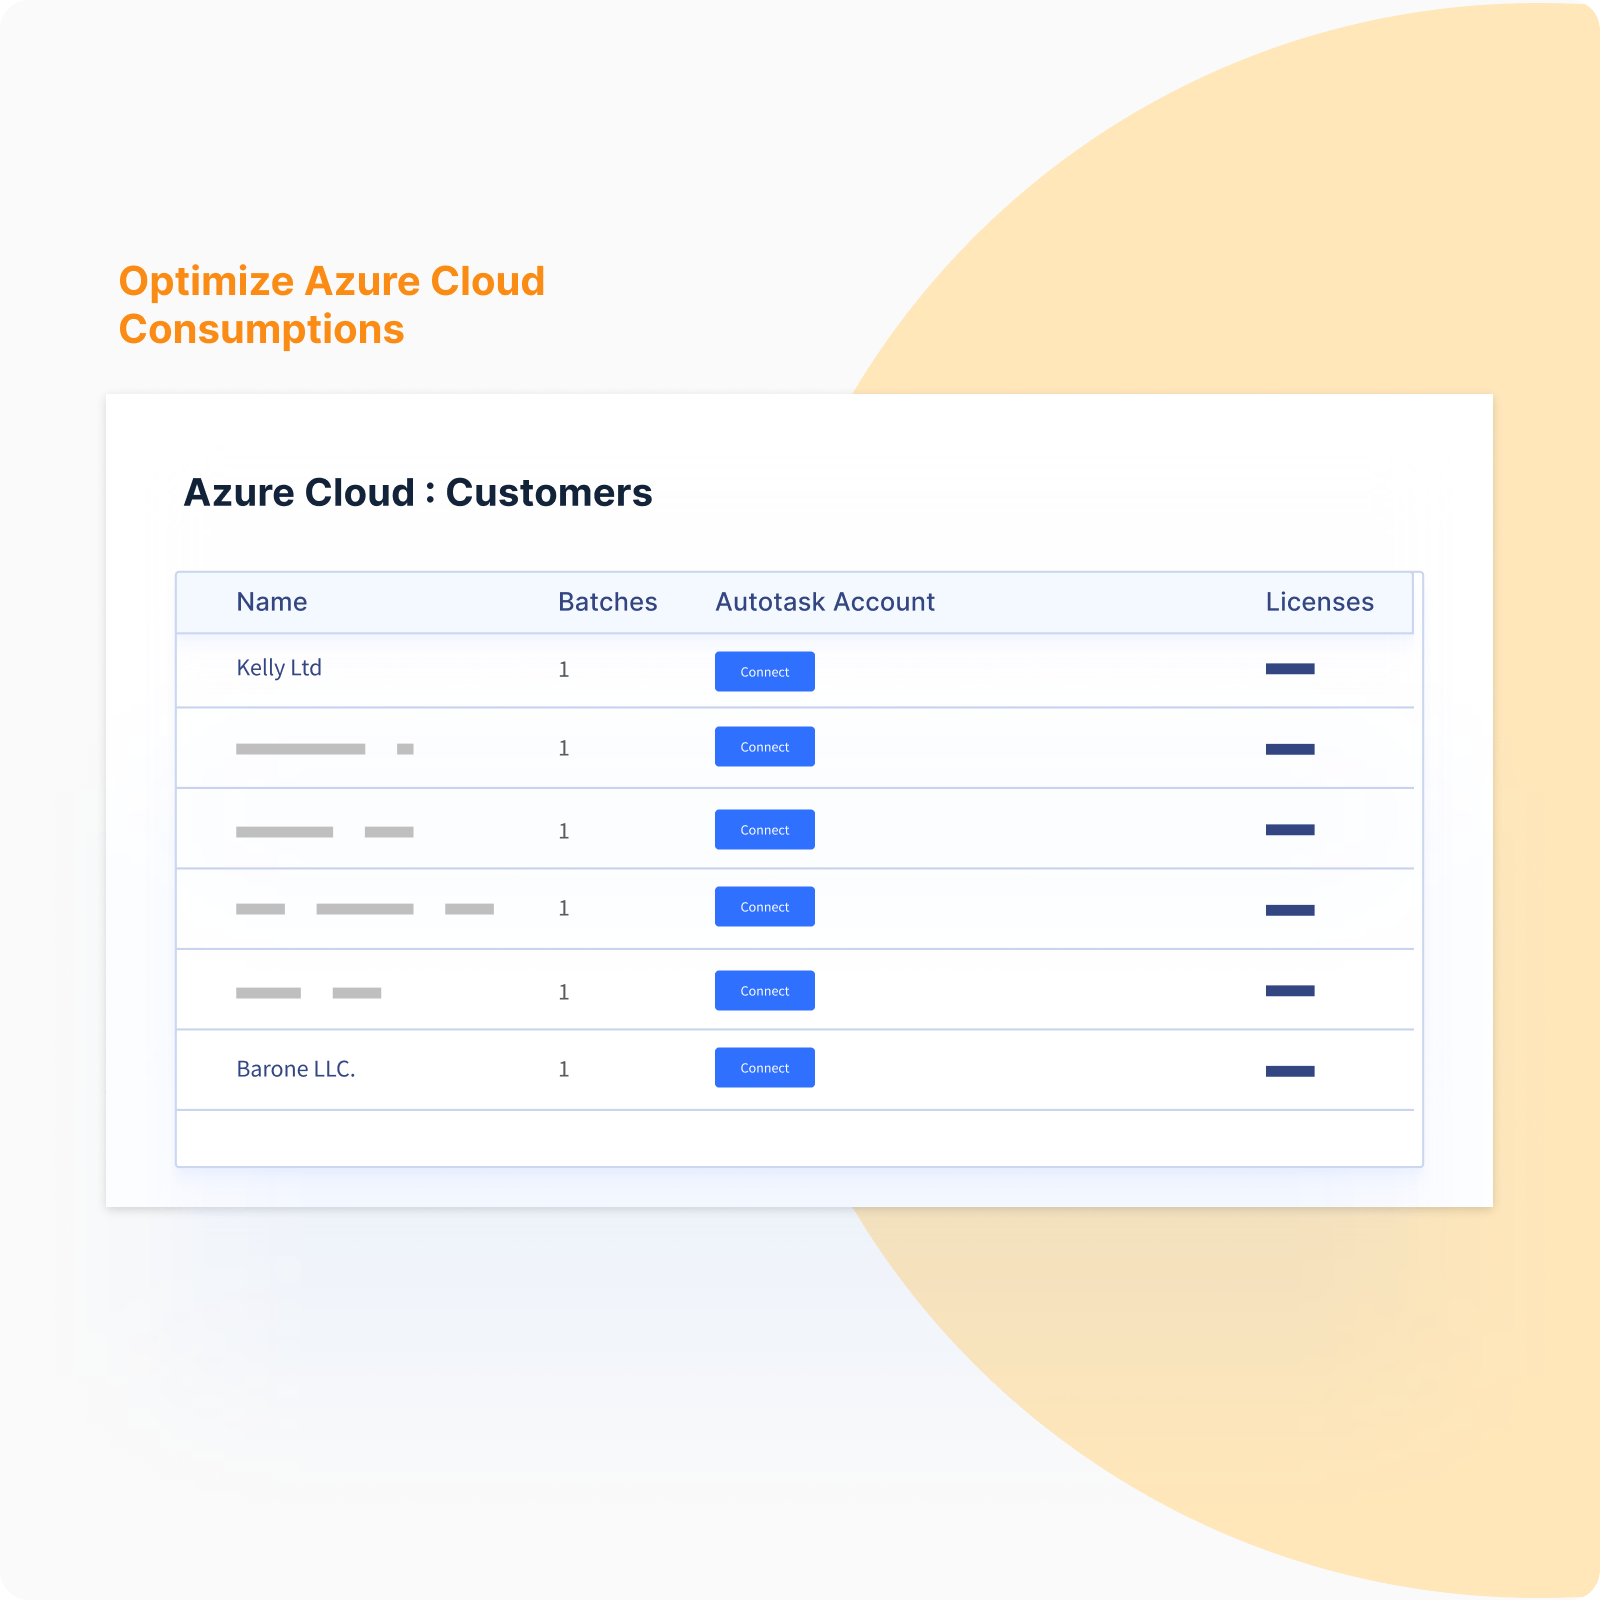Click the batches count for Kelly Ltd
The height and width of the screenshot is (1600, 1600).
pyautogui.click(x=564, y=670)
